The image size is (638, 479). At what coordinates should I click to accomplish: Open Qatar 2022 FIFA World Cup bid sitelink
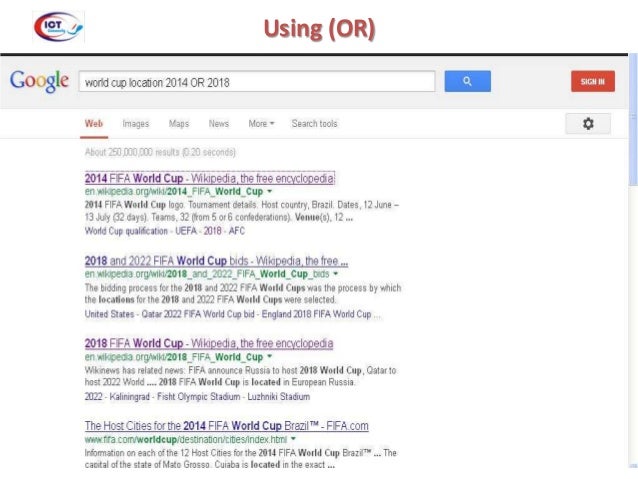[198, 314]
